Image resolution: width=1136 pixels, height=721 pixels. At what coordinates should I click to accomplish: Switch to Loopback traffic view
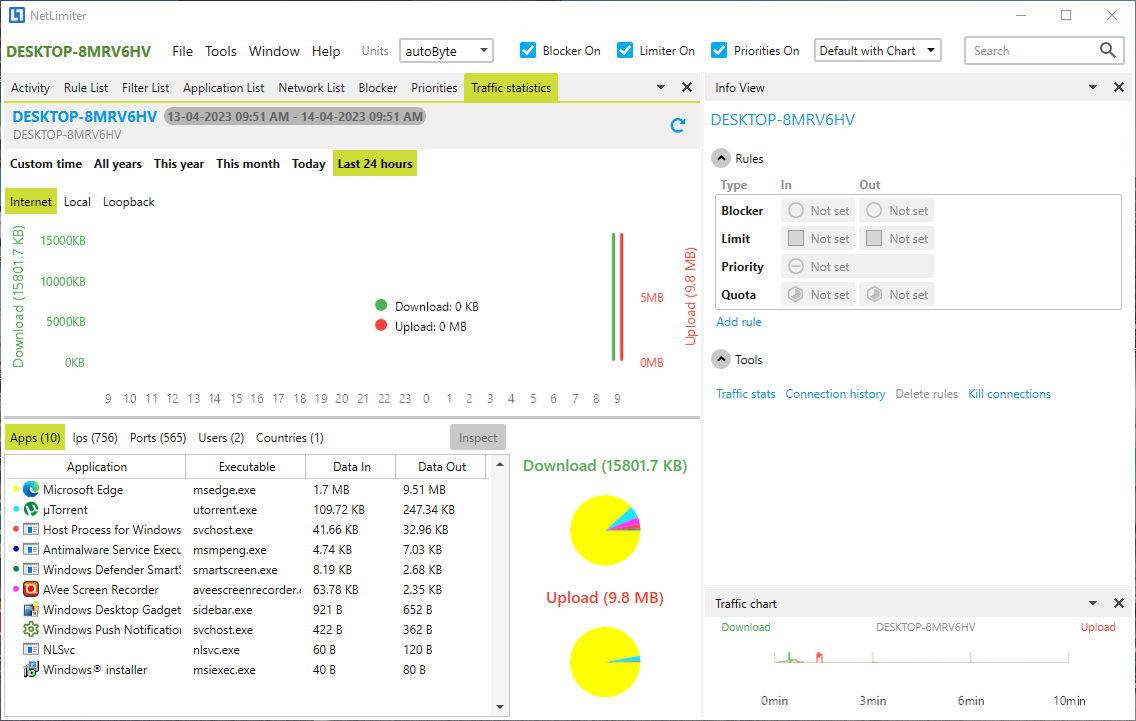tap(128, 202)
